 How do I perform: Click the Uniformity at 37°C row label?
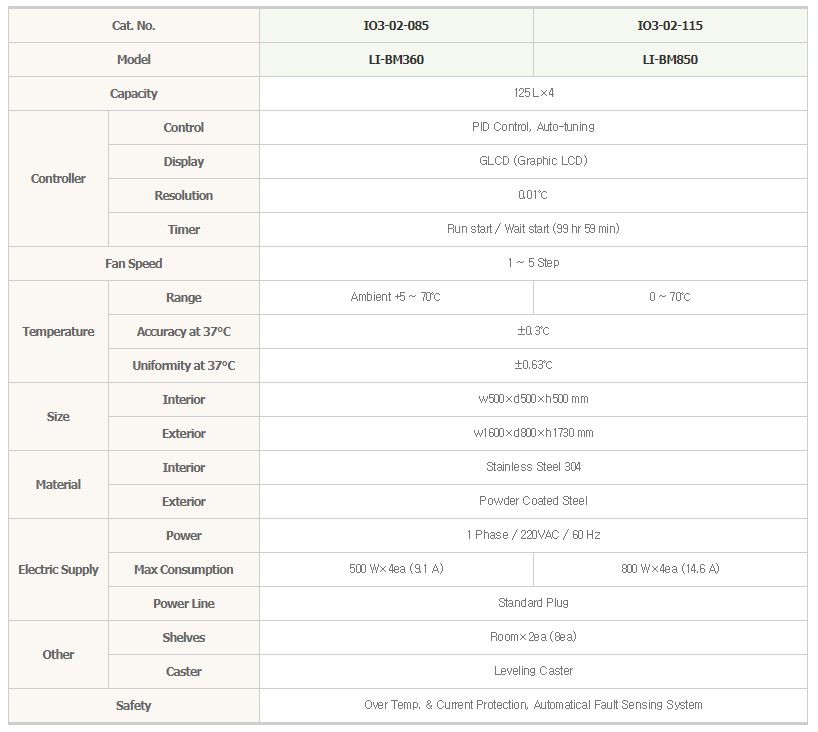[x=184, y=365]
